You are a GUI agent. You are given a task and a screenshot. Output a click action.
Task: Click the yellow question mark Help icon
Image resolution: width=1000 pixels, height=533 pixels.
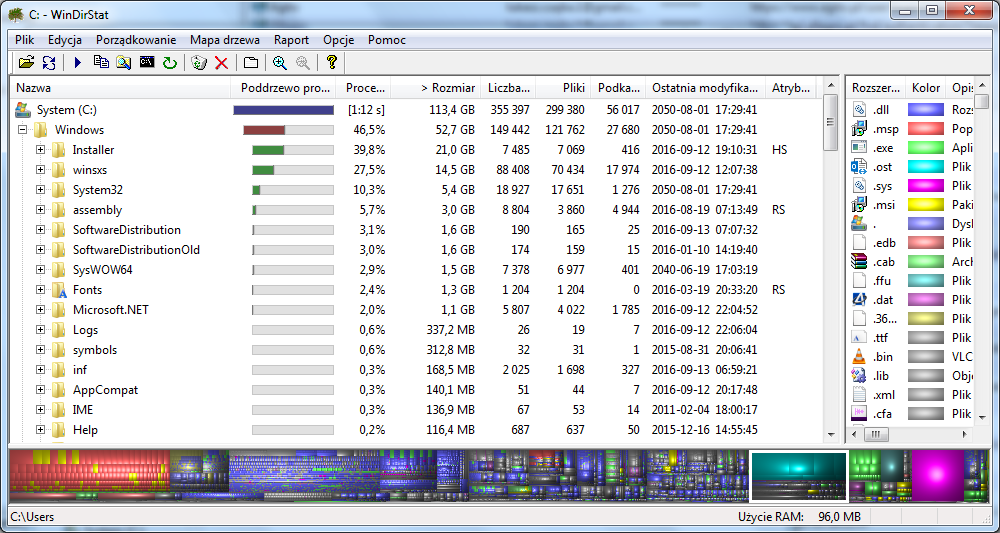[331, 62]
